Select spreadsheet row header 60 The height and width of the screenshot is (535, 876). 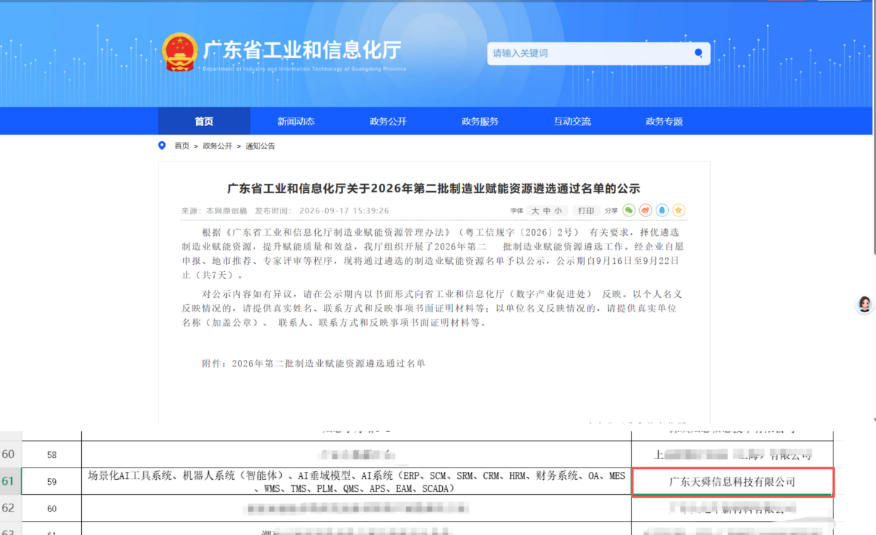coord(10,454)
